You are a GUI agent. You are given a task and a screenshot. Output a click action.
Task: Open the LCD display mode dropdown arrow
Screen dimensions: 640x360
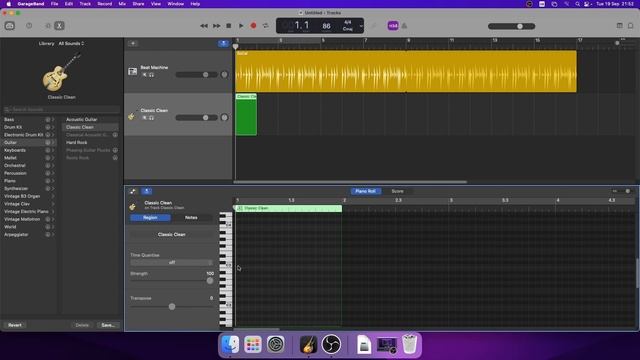[x=361, y=26]
